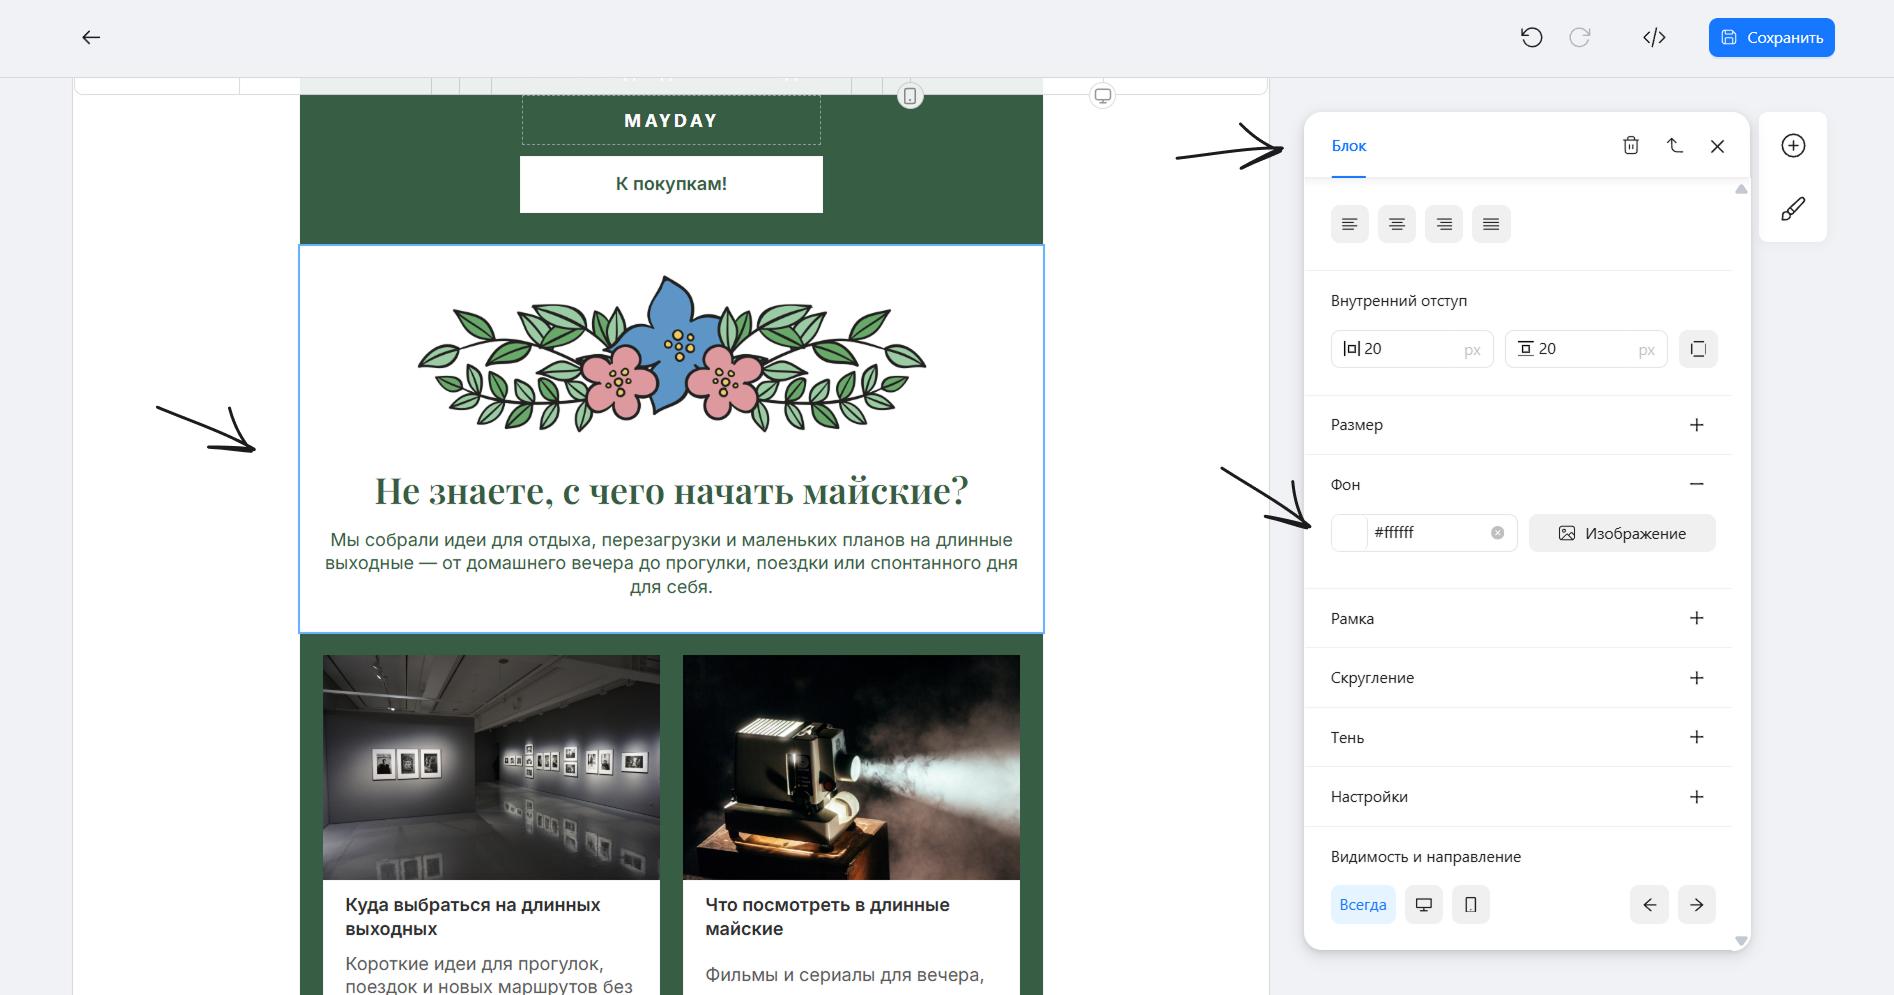
Task: Select paragraph starting Мы собрали идеи
Action: click(x=671, y=563)
